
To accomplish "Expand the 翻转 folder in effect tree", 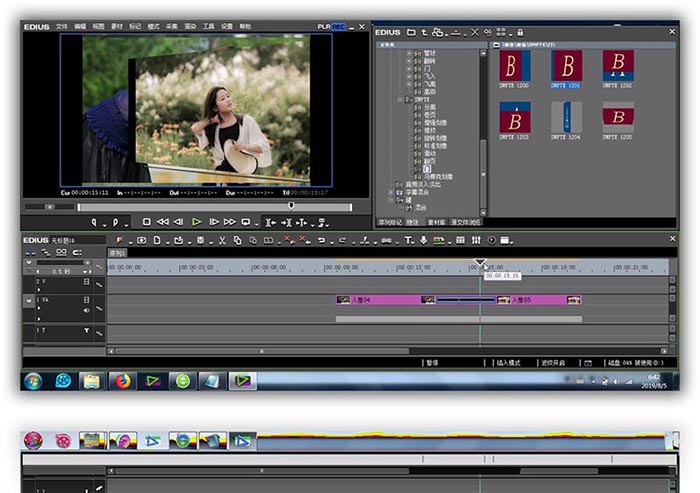I will pos(409,61).
